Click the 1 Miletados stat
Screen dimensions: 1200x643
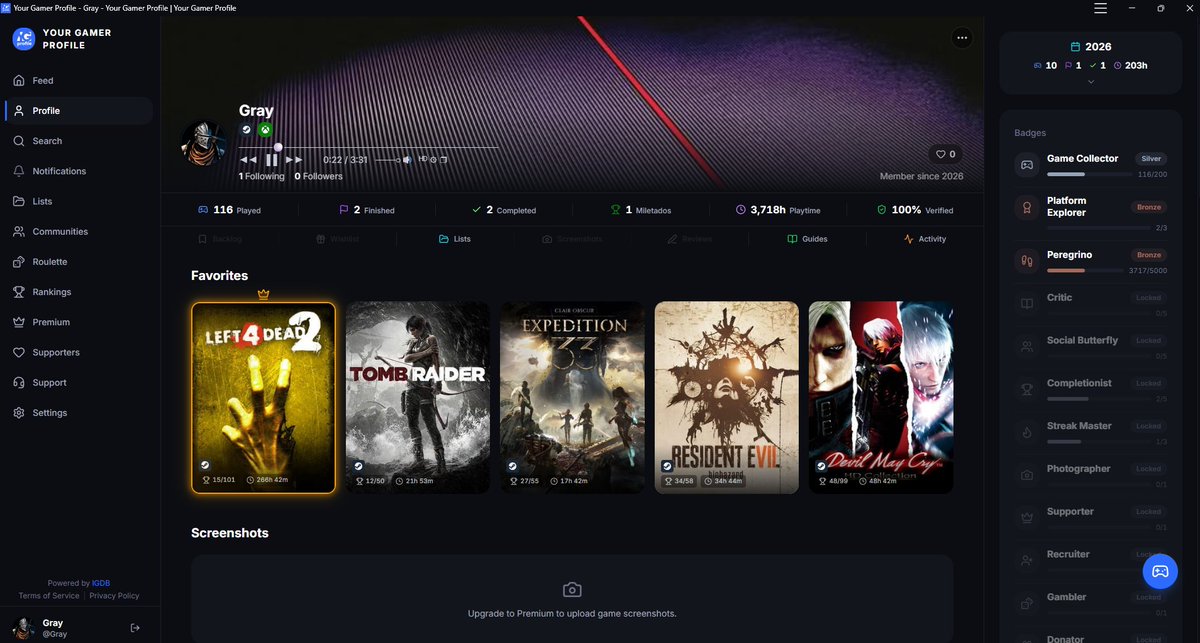pyautogui.click(x=639, y=210)
